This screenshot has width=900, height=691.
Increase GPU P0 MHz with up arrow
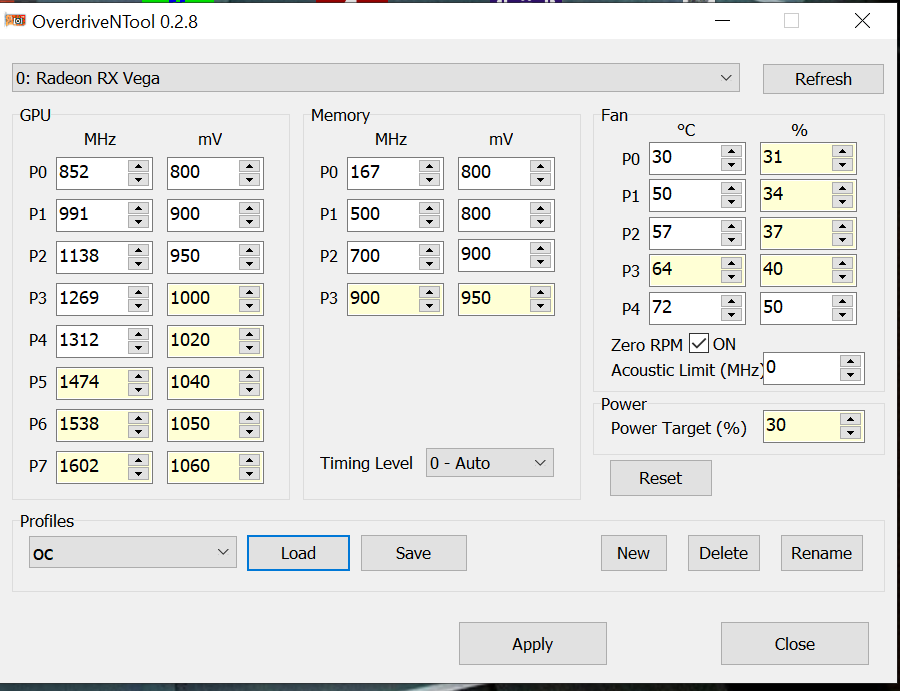click(138, 166)
